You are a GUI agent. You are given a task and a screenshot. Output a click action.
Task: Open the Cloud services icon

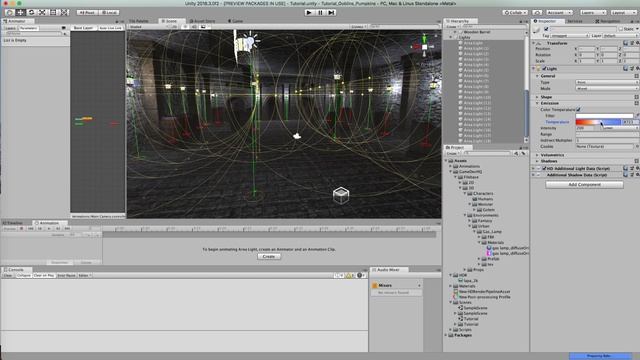[x=538, y=13]
